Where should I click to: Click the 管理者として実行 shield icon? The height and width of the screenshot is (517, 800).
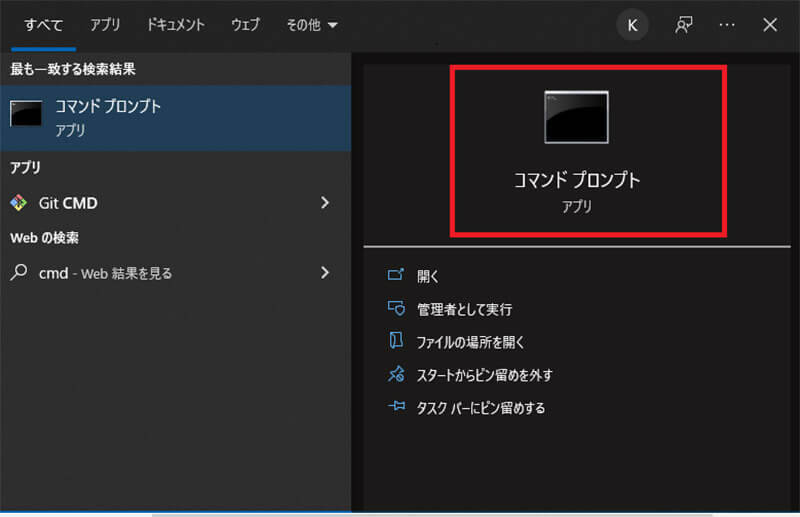pos(396,309)
